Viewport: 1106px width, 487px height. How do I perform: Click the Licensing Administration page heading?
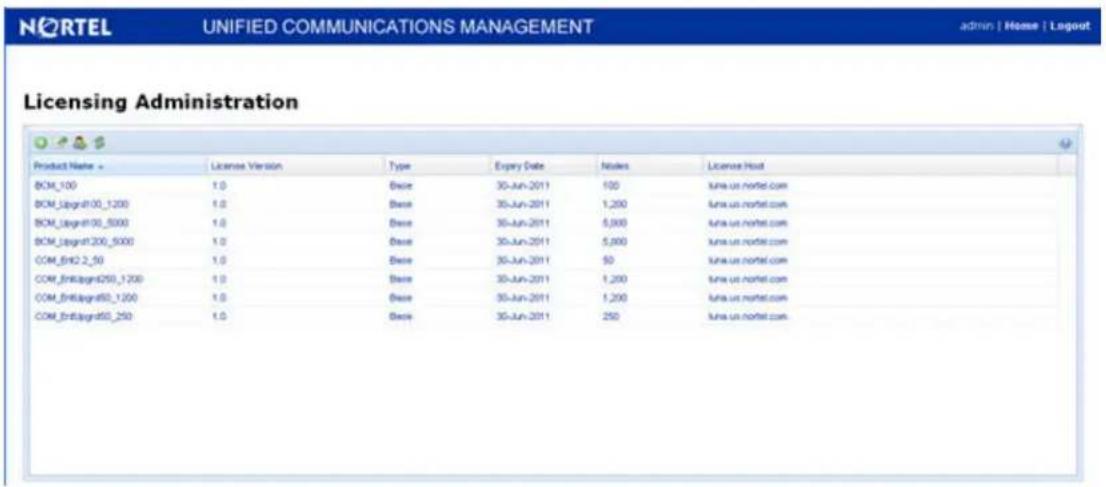coord(161,102)
